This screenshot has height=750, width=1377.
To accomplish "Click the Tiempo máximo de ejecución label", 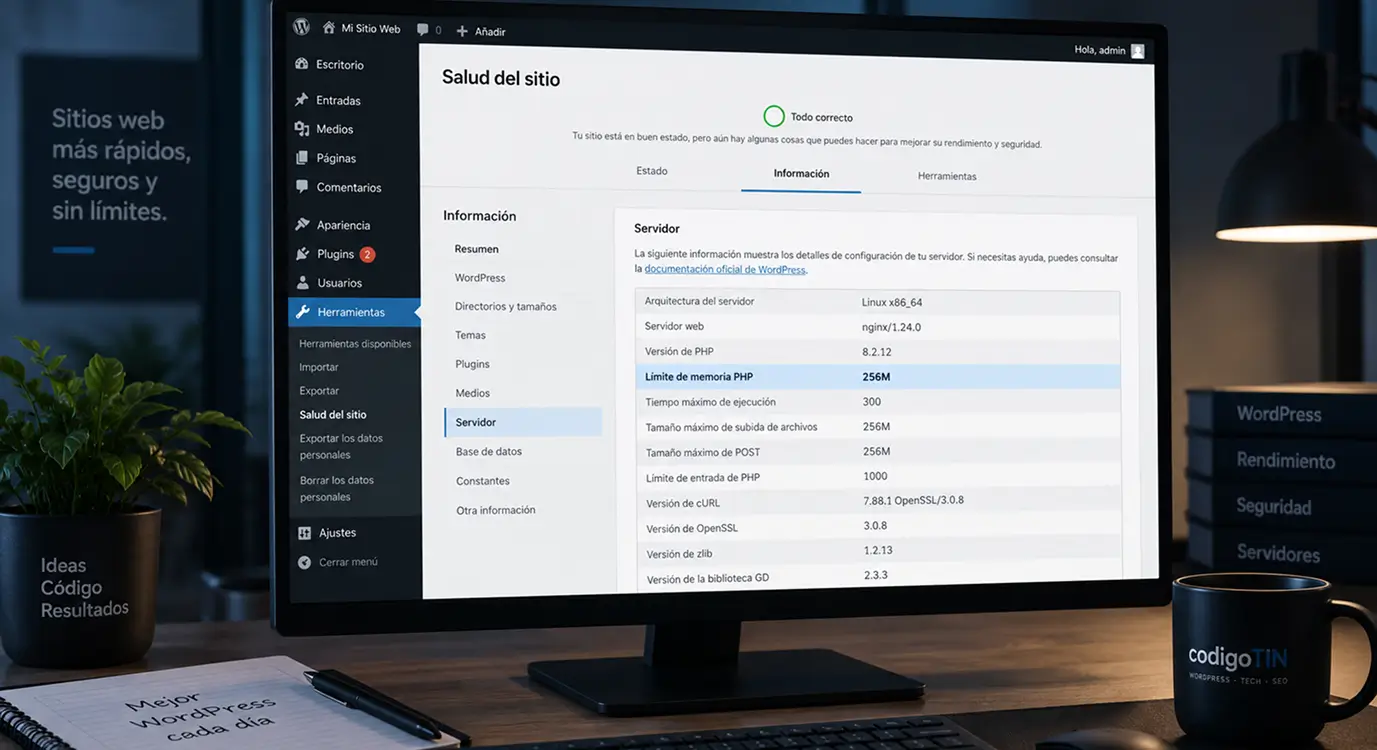I will pos(710,402).
